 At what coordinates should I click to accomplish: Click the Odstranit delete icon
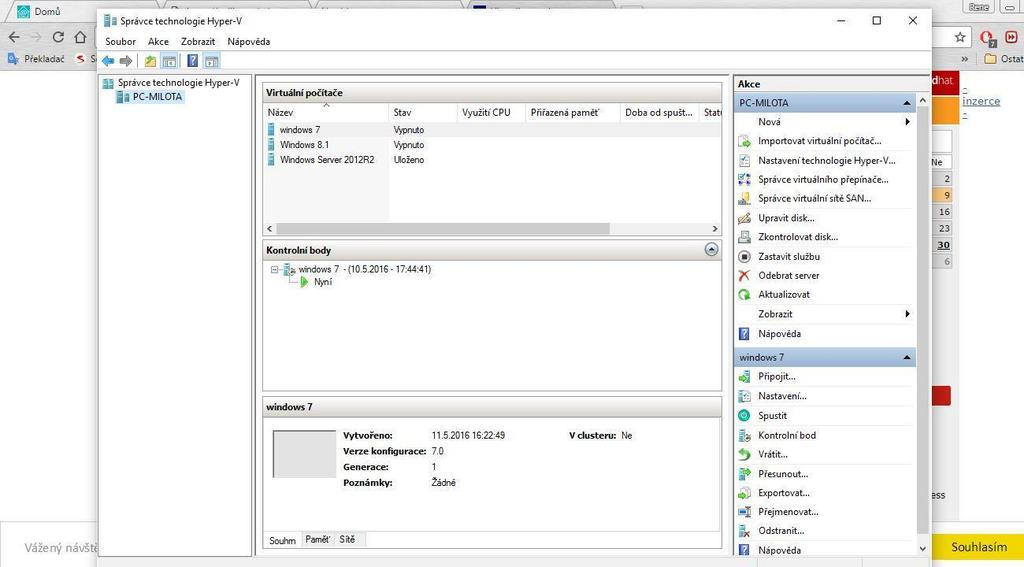(744, 531)
